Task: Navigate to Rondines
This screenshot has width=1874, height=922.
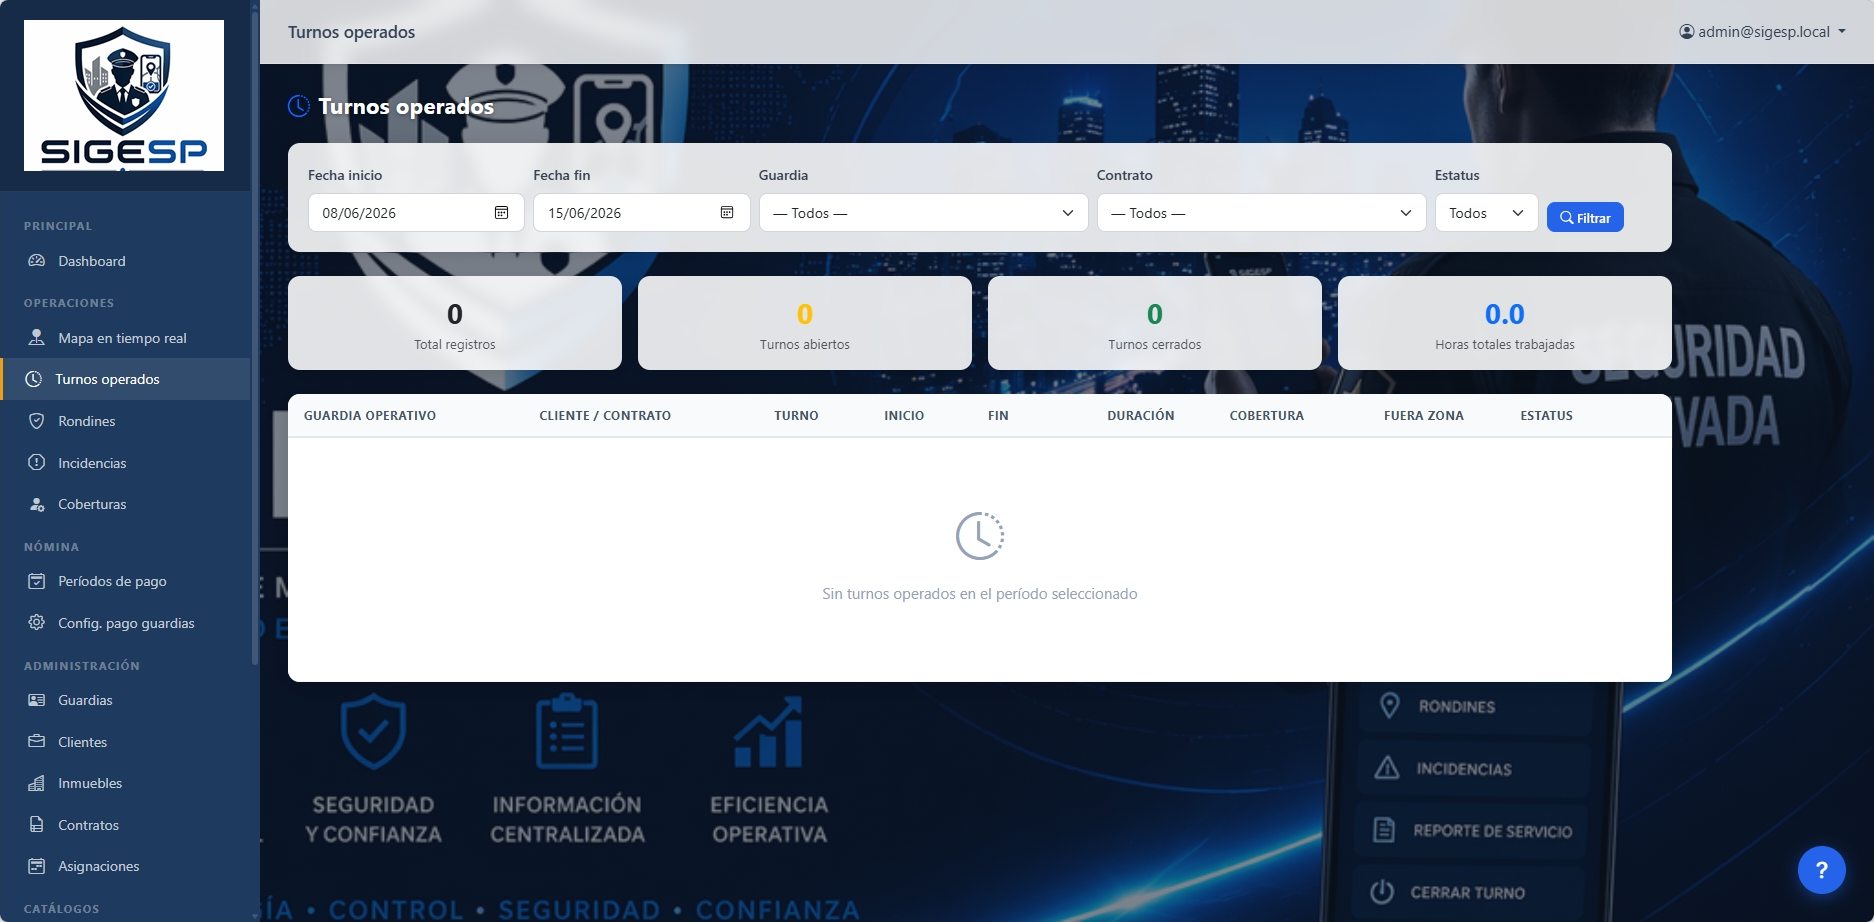Action: pos(125,421)
